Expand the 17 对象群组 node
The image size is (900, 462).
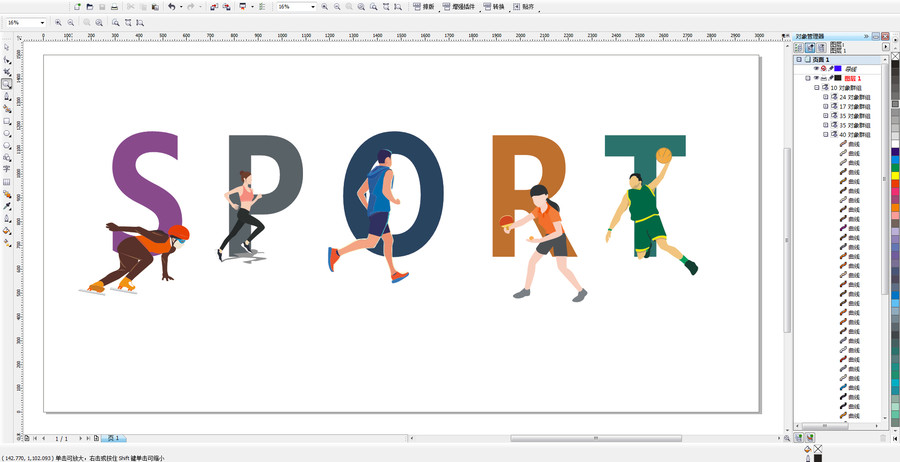[x=826, y=106]
